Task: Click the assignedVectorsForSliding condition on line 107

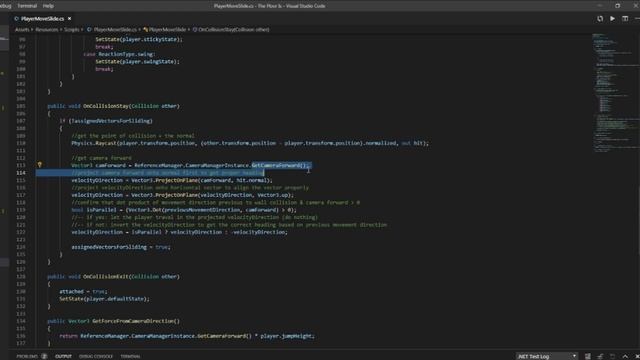Action: click(x=111, y=121)
